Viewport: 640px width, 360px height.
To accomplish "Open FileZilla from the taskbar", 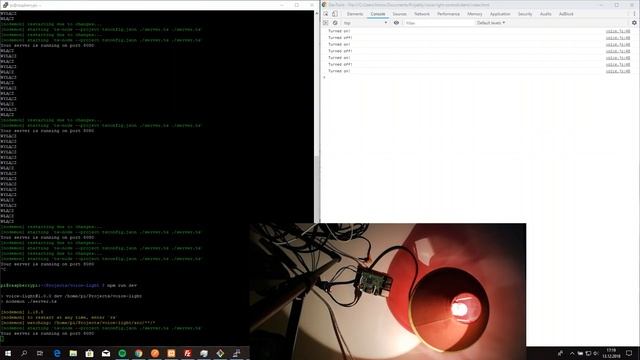I will [x=187, y=353].
